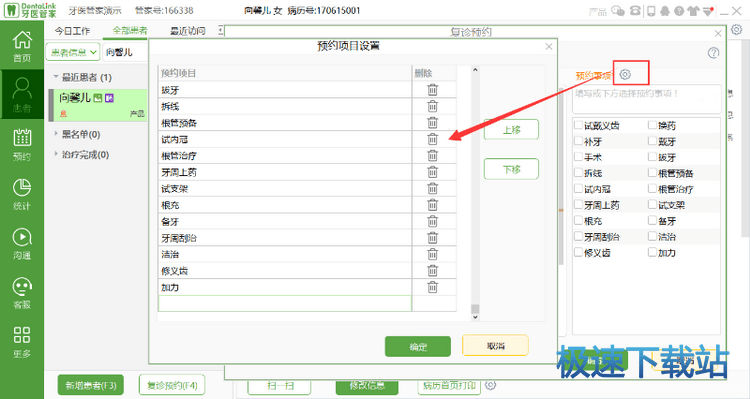The image size is (750, 399).
Task: Click trash icon for 修义齿
Action: click(x=432, y=271)
